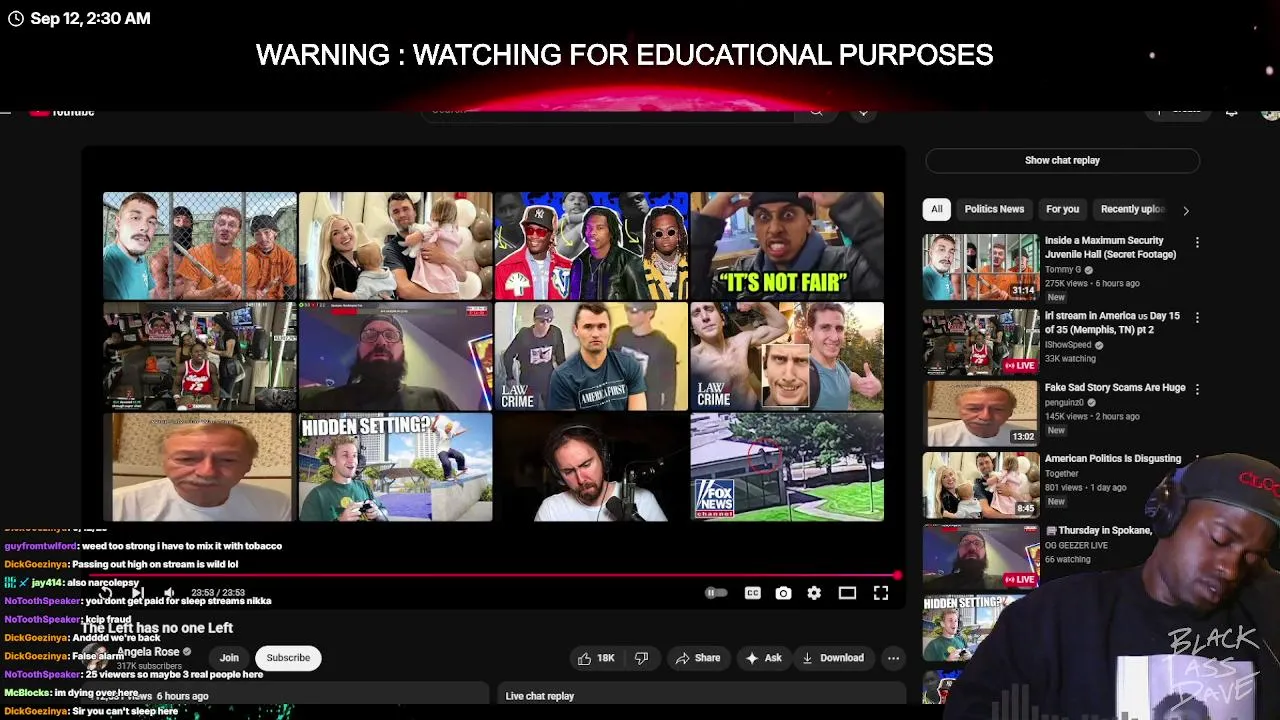This screenshot has width=1280, height=720.
Task: Open Inside a Maximum Security title
Action: (x=1110, y=247)
